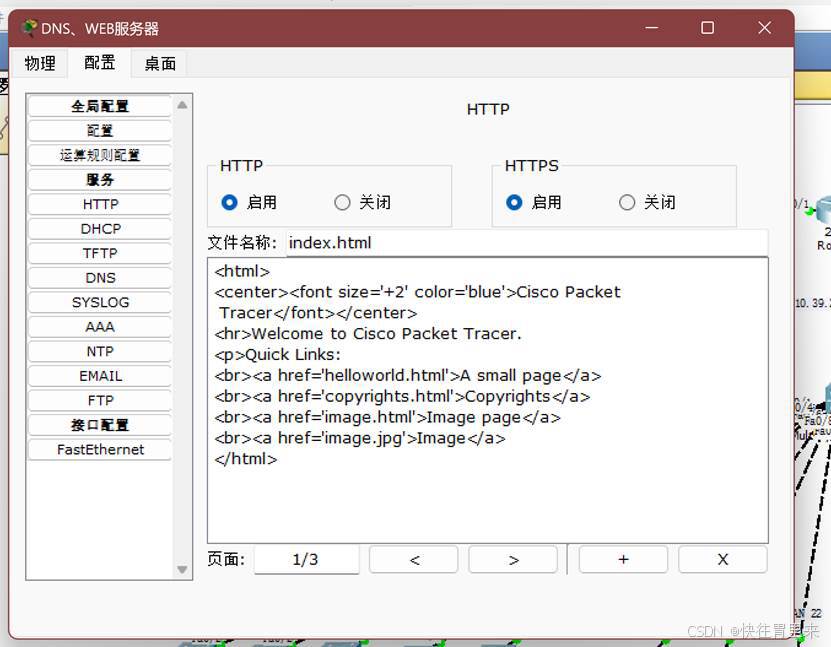The width and height of the screenshot is (831, 647).
Task: Switch to the 配置 tab
Action: pyautogui.click(x=100, y=63)
